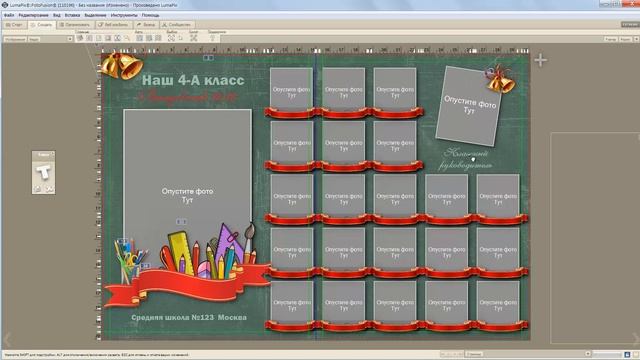Click the first grid icon under Авто
The height and width of the screenshot is (360, 640).
point(140,38)
